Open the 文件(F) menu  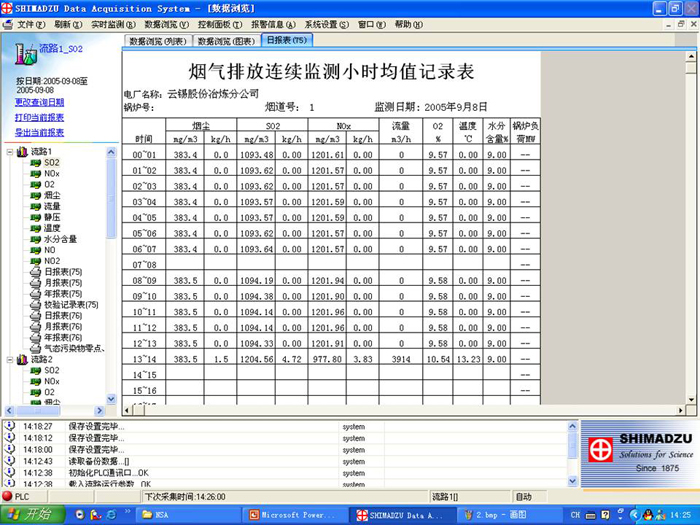tap(31, 23)
